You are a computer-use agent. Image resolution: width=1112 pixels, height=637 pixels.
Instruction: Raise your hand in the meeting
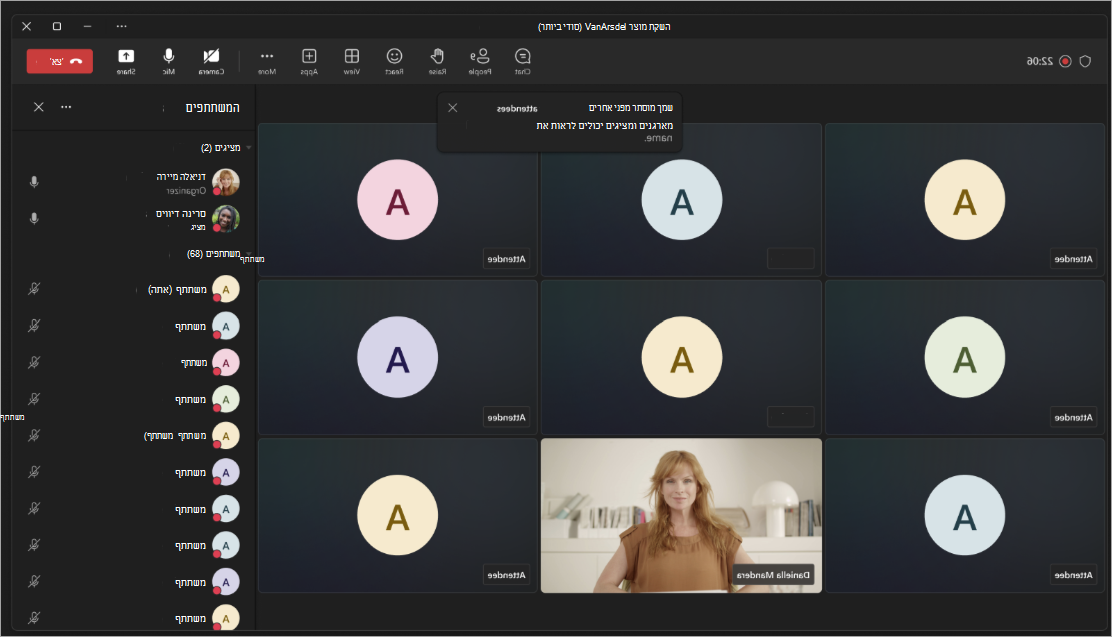tap(438, 61)
